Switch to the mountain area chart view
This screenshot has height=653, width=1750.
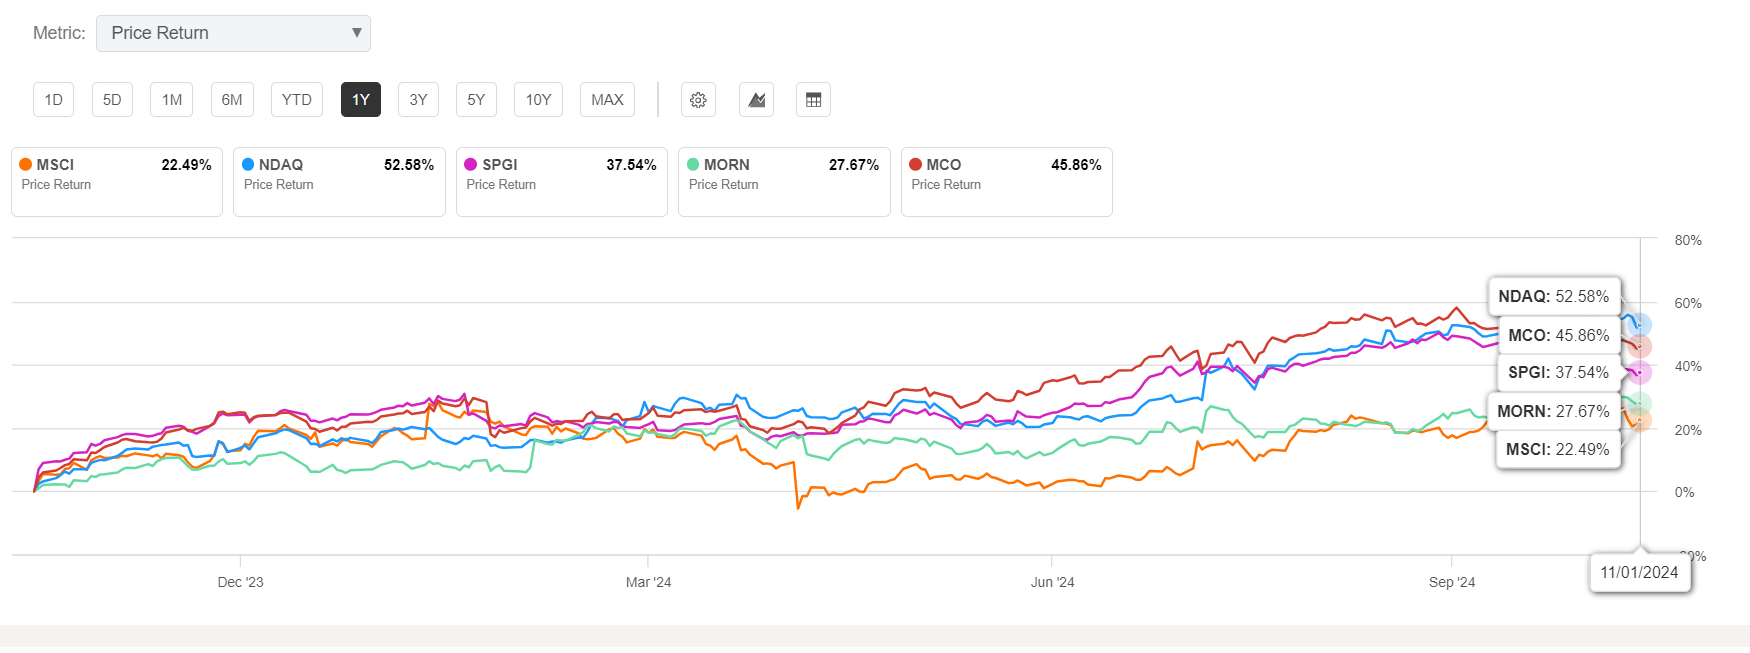coord(756,100)
